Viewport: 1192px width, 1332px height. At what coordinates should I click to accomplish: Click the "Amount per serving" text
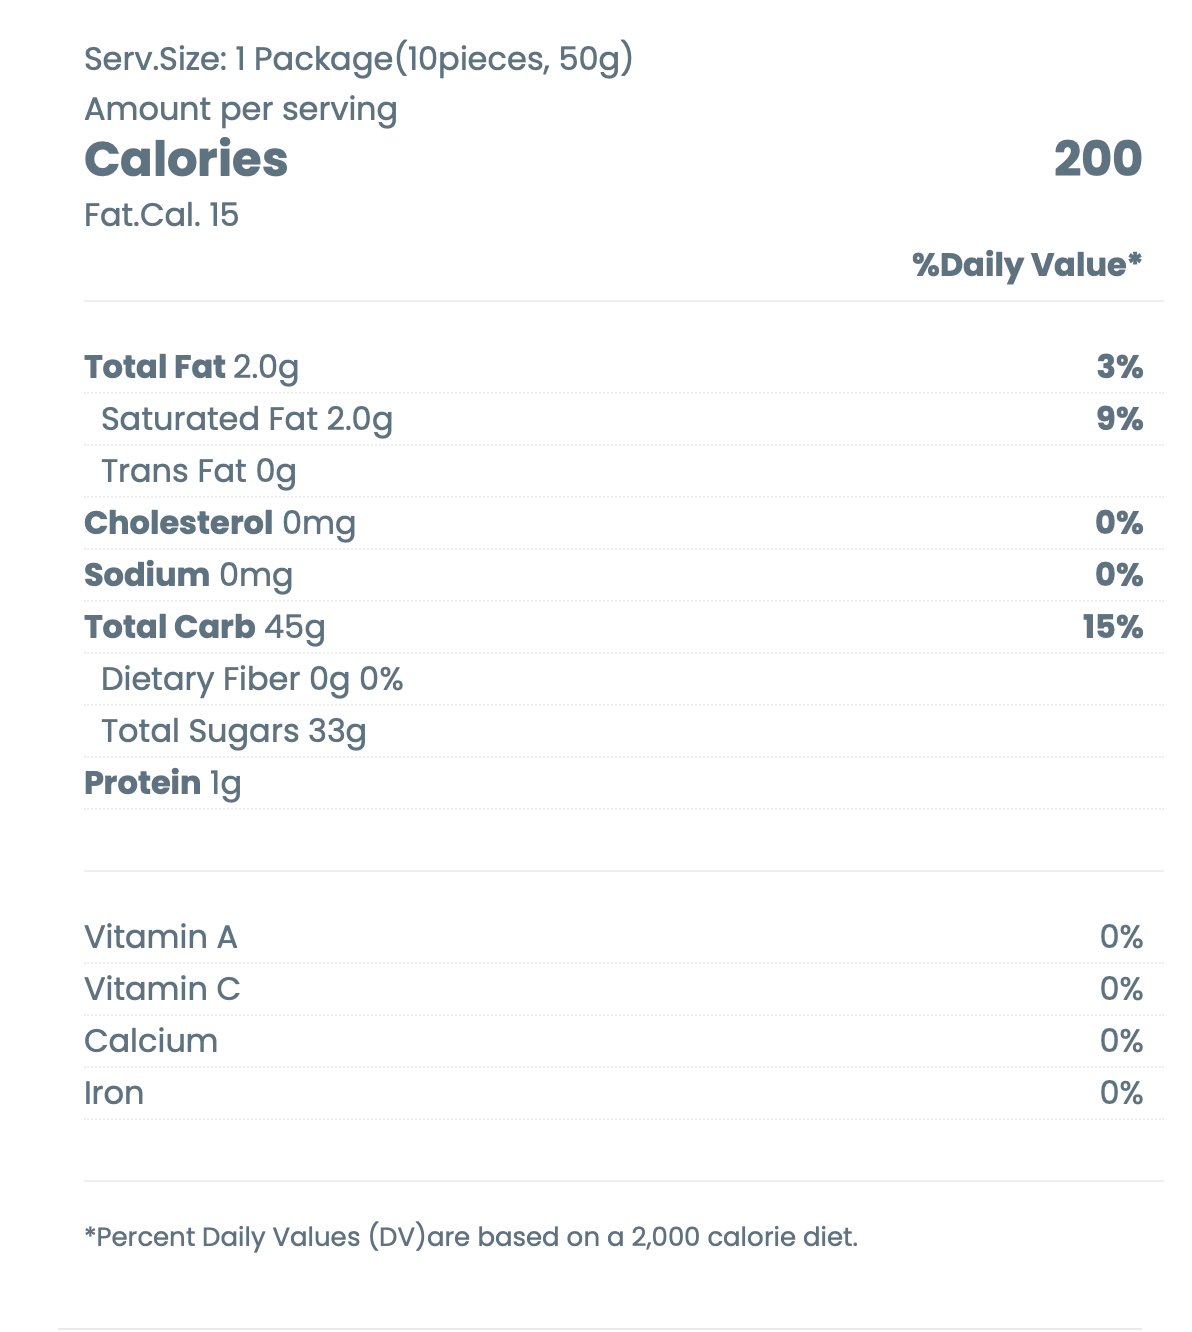240,109
